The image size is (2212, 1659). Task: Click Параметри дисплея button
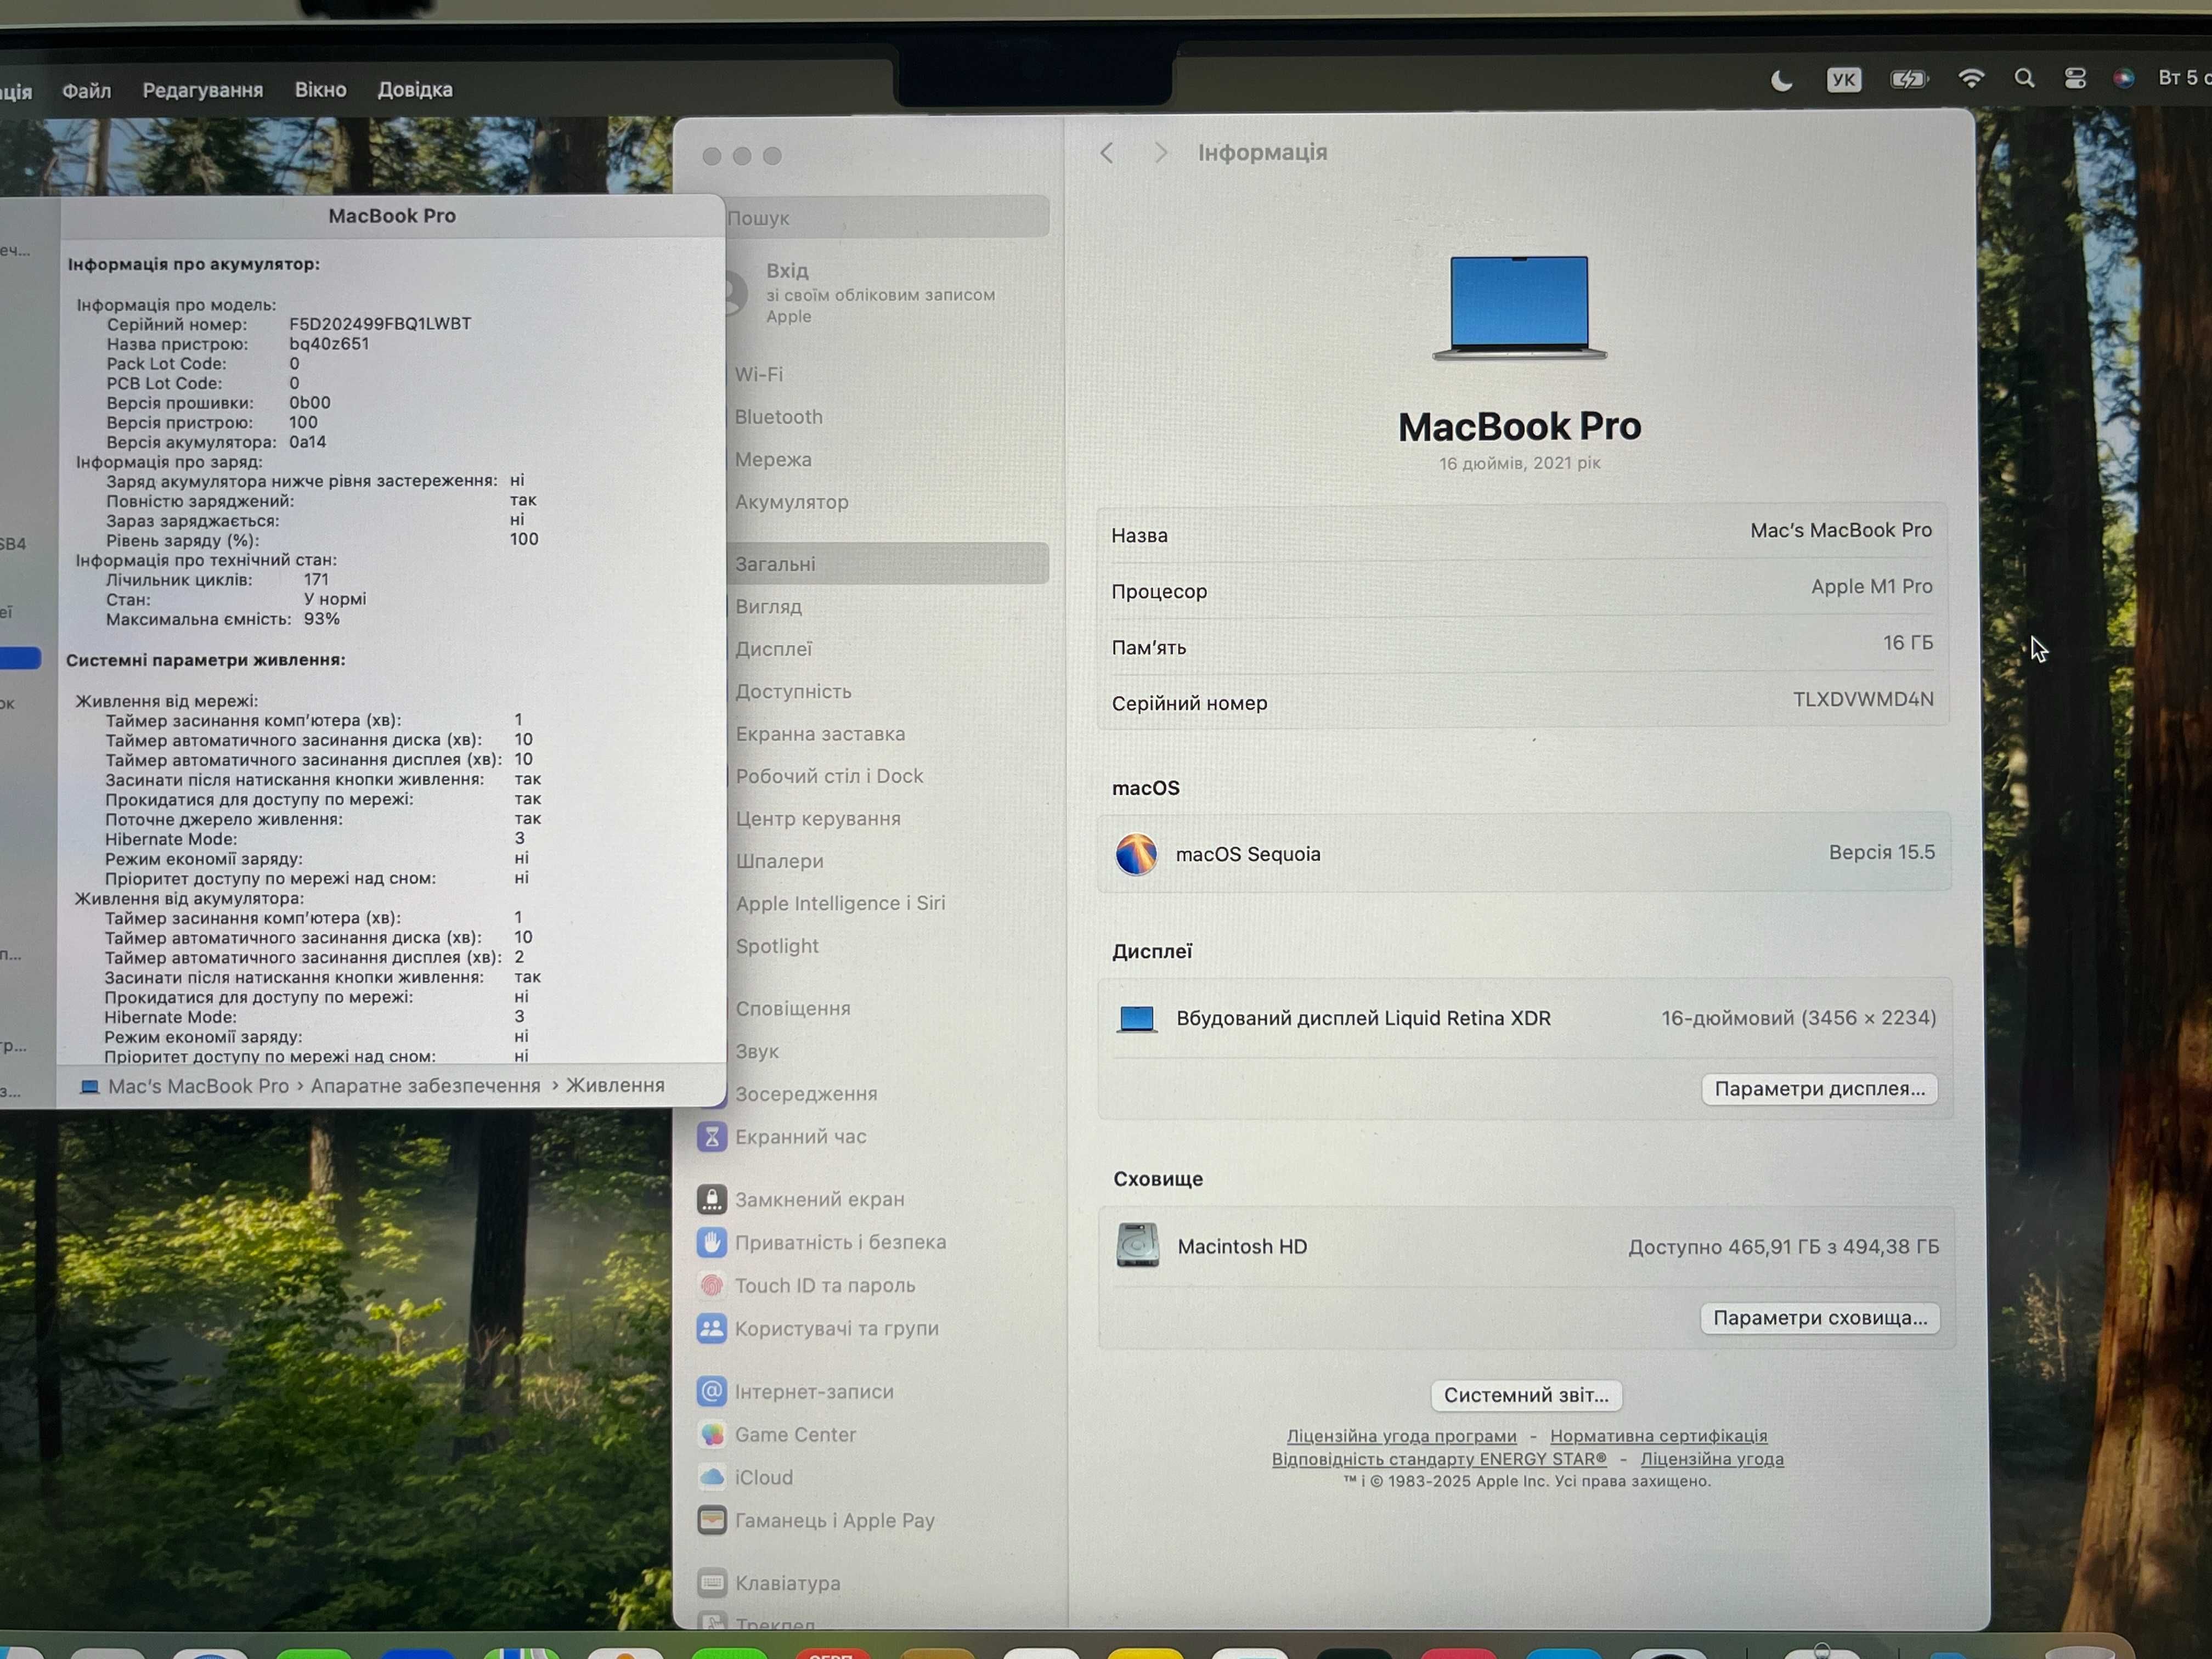pyautogui.click(x=1819, y=1089)
